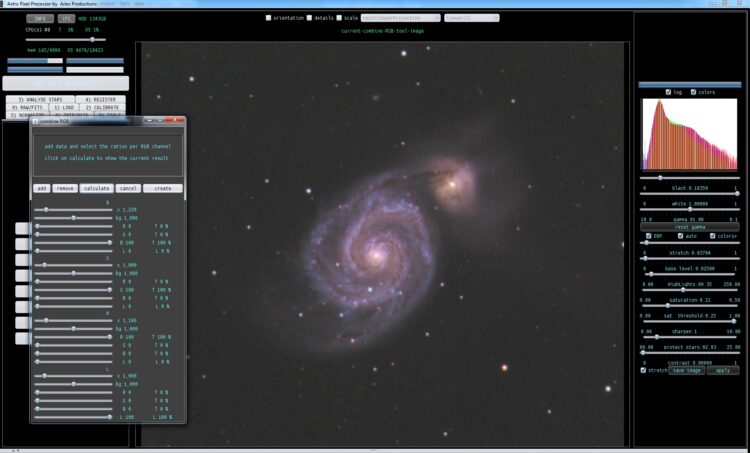This screenshot has height=453, width=750.
Task: Click the current-combine-RGB-tool-image label
Action: [x=382, y=31]
